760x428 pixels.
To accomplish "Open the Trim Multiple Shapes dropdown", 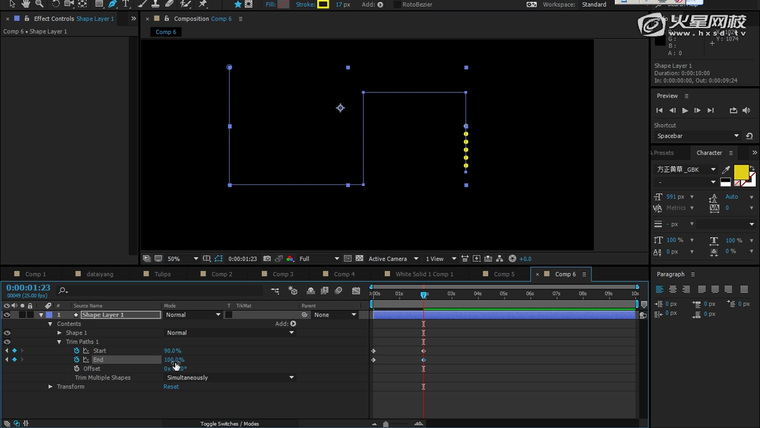I will tap(230, 378).
